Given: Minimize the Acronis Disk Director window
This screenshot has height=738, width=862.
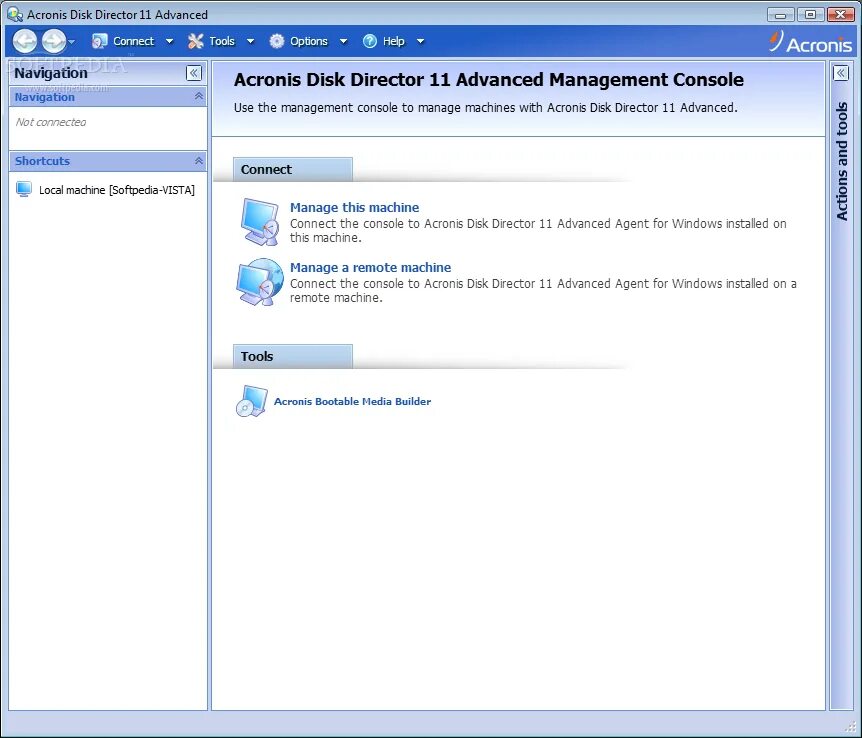Looking at the screenshot, I should 781,14.
